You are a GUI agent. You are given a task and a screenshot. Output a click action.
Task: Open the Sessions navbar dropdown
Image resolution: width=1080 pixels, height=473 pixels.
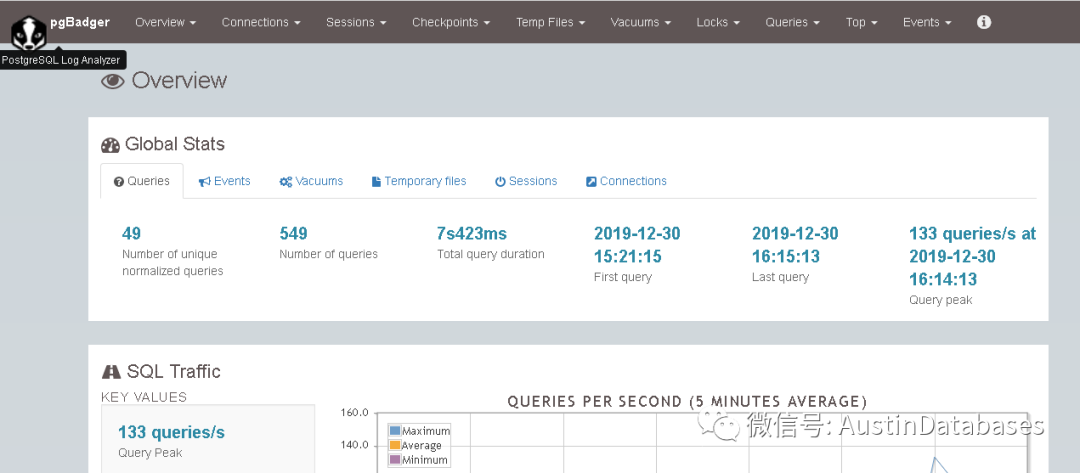pyautogui.click(x=356, y=22)
